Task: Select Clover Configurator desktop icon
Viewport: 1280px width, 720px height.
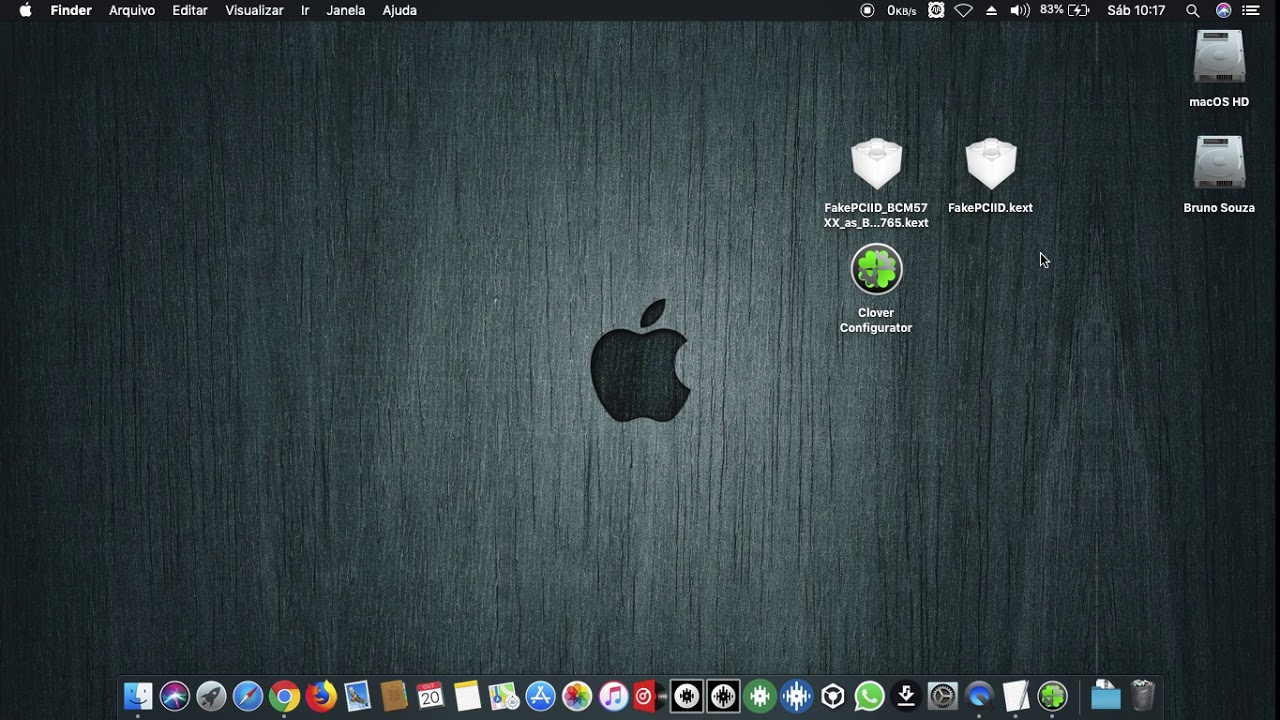Action: [876, 290]
